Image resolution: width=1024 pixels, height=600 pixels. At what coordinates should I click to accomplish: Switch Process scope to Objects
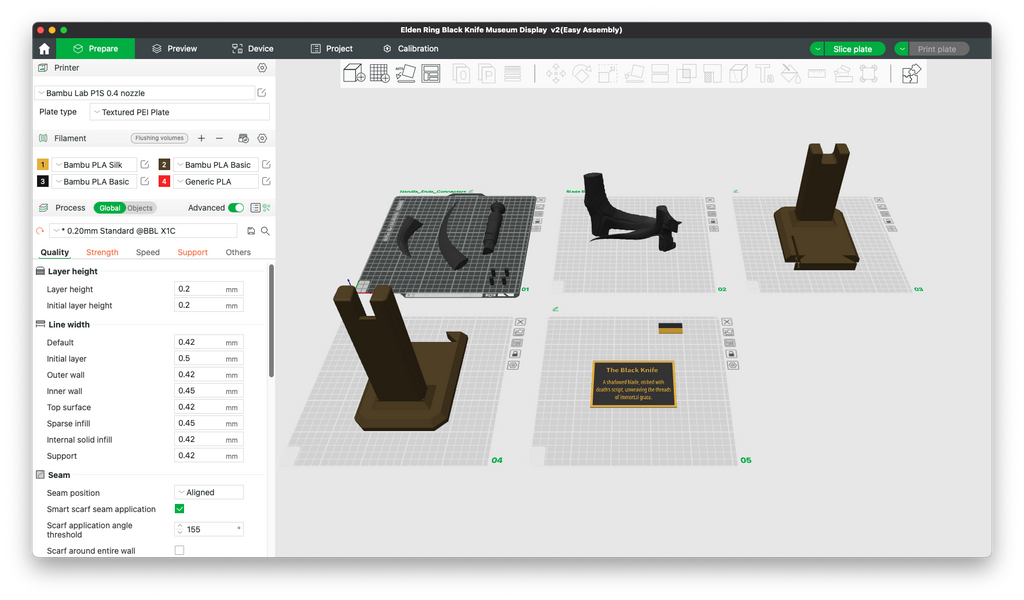tap(140, 208)
